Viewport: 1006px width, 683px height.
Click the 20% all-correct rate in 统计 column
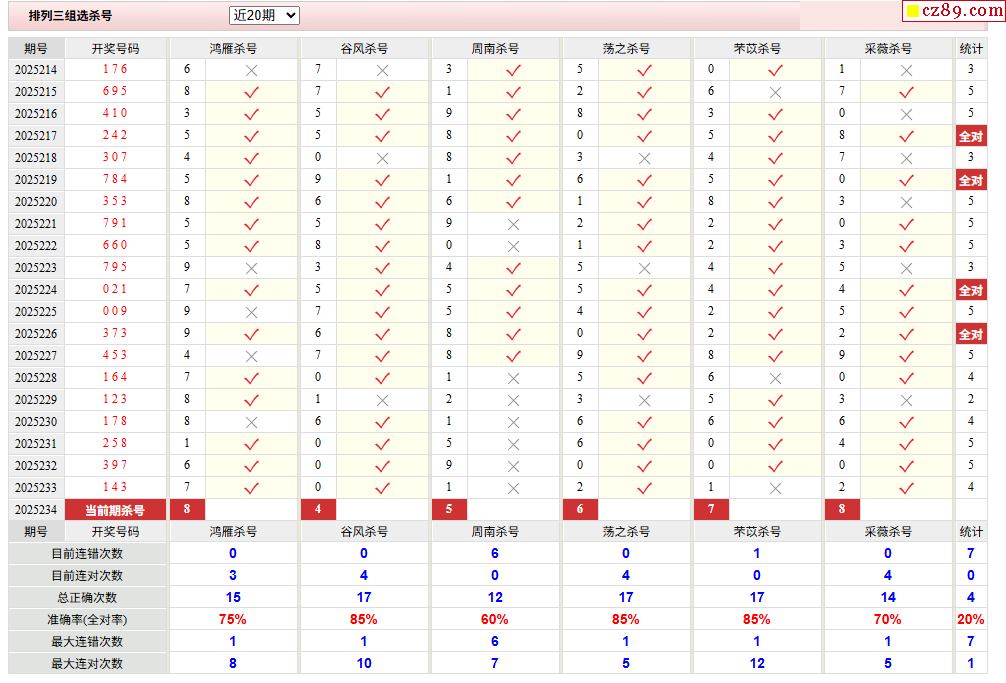tap(971, 620)
